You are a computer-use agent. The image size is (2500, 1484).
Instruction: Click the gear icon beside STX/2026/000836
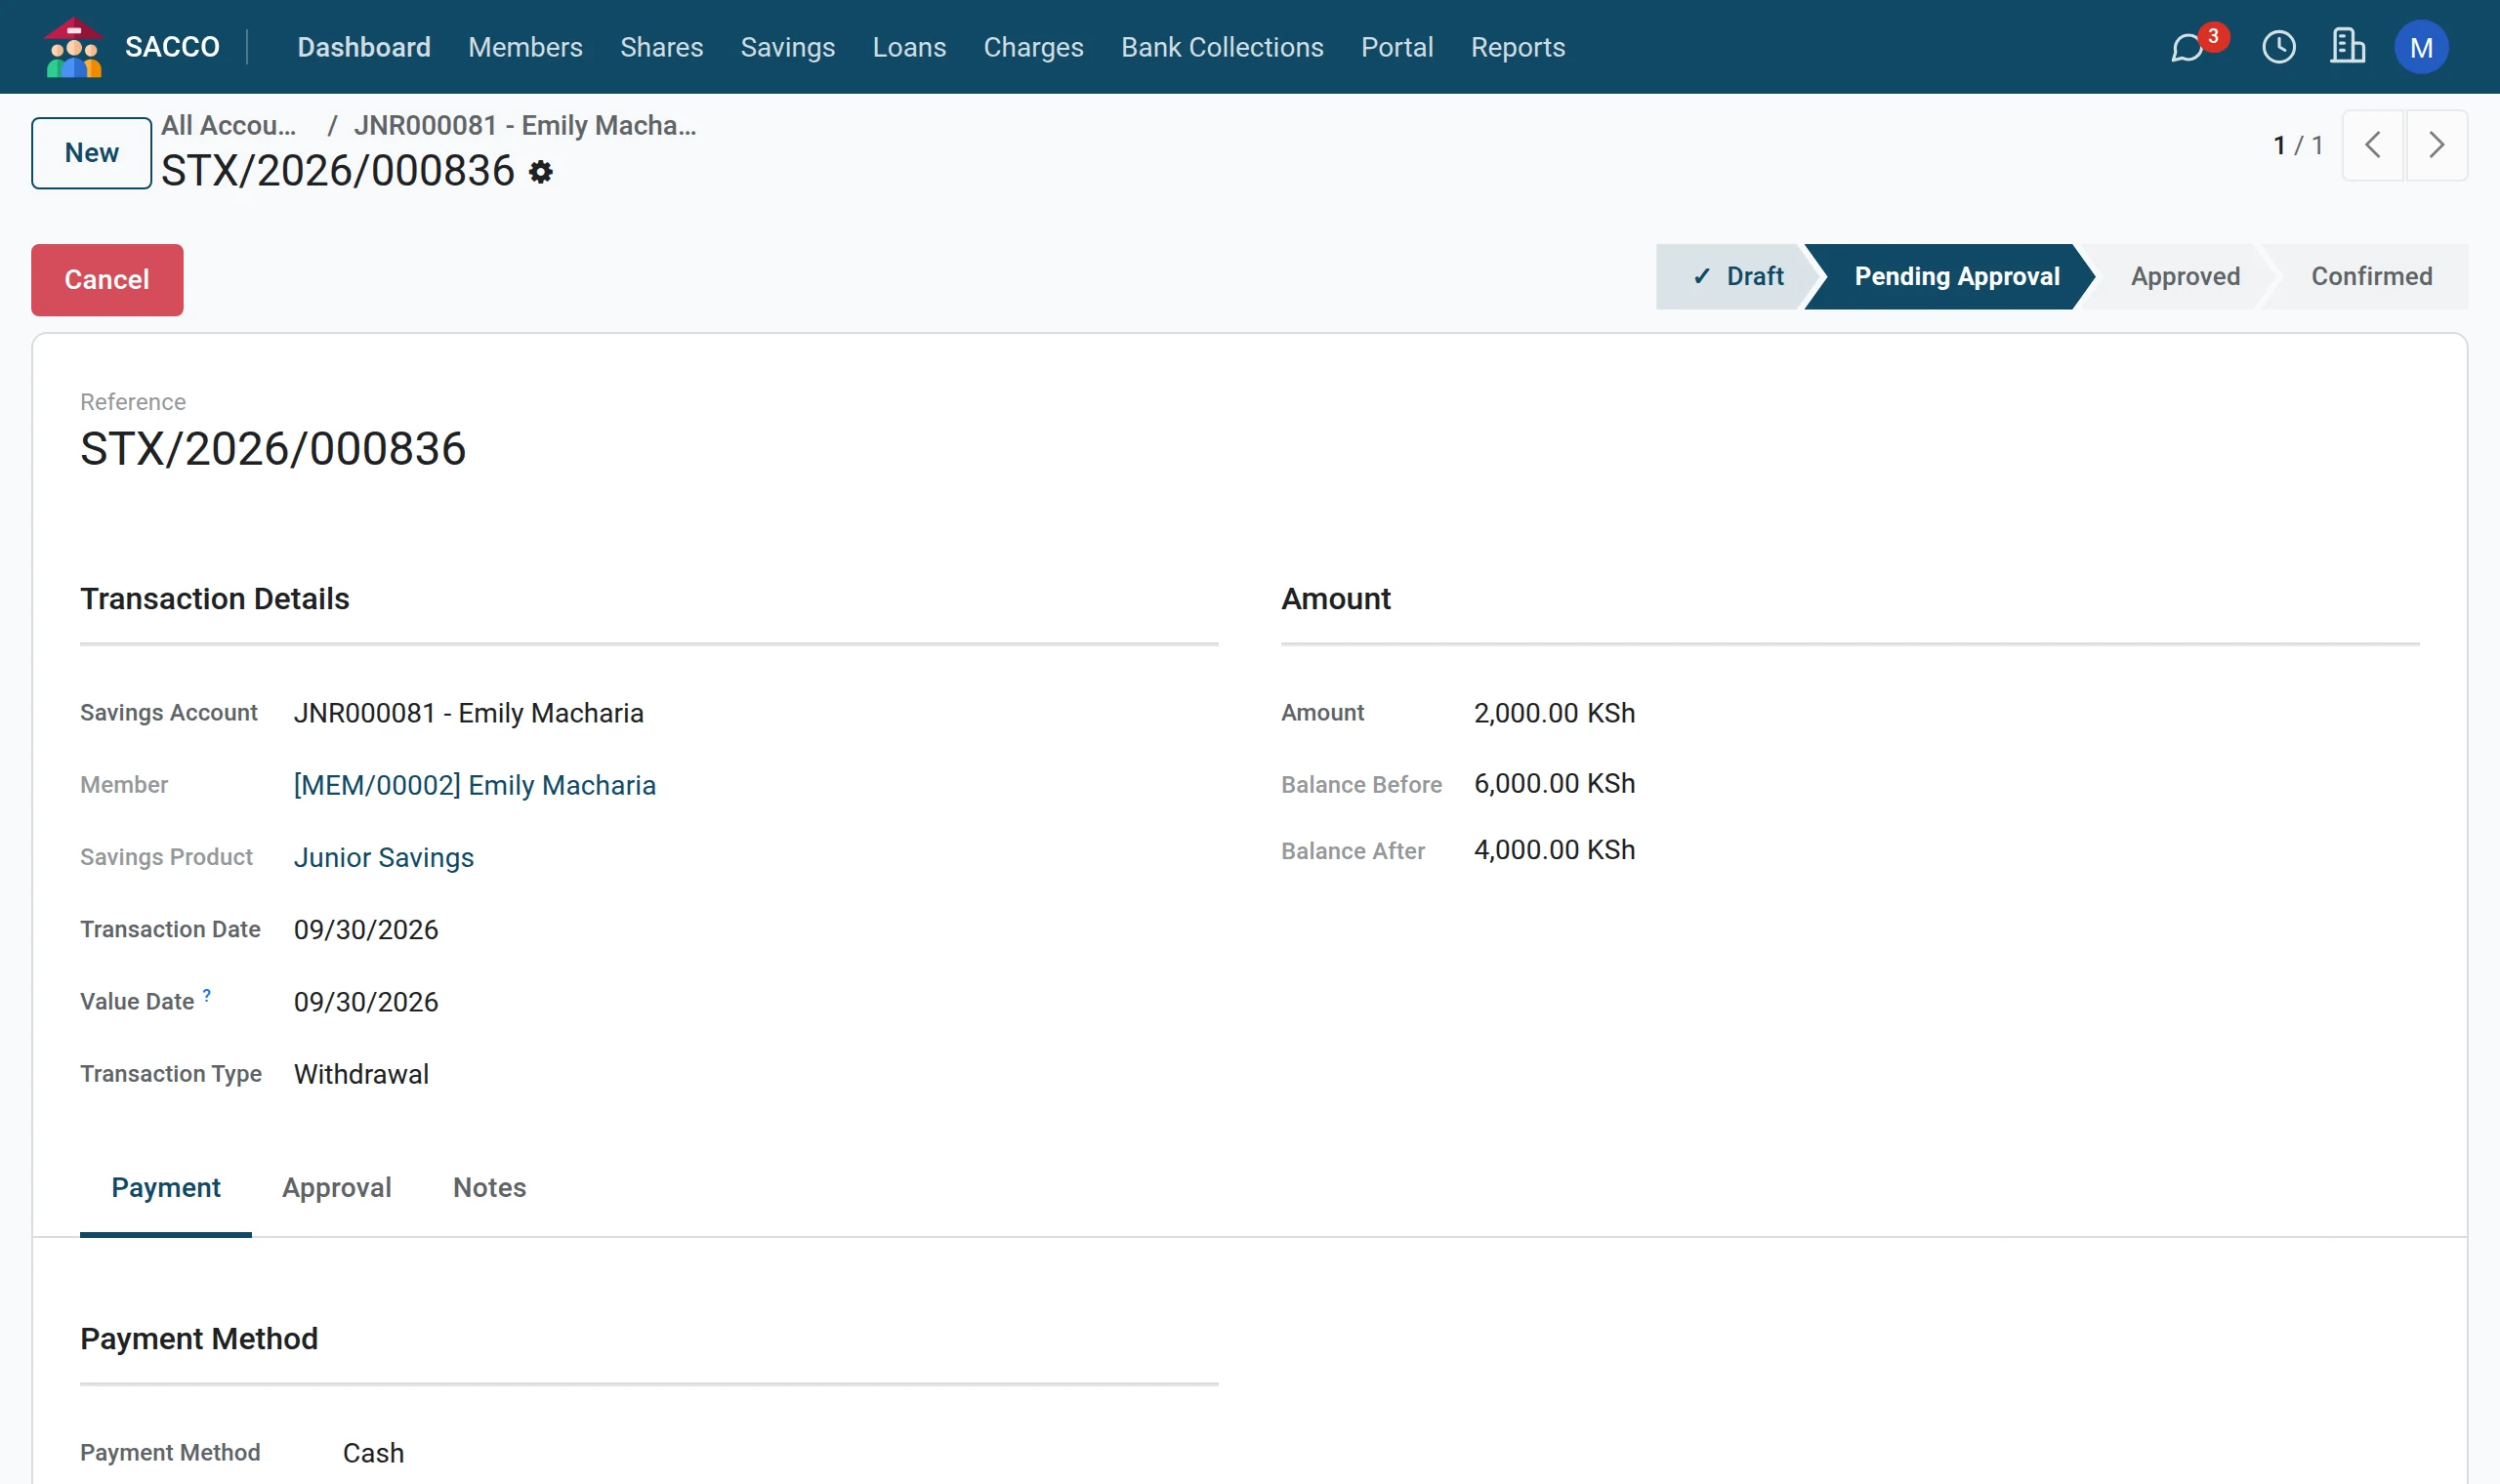541,172
